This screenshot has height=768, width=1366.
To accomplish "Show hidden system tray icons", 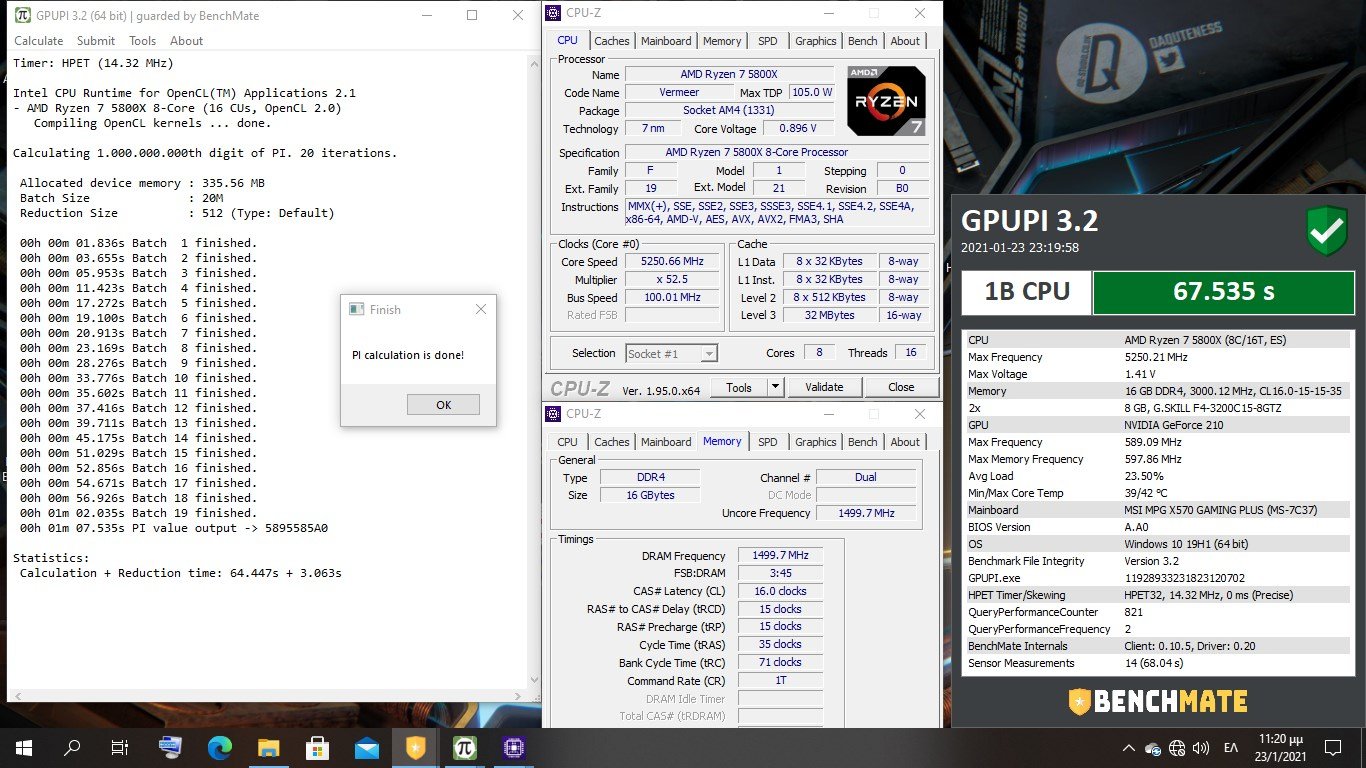I will [x=1129, y=748].
